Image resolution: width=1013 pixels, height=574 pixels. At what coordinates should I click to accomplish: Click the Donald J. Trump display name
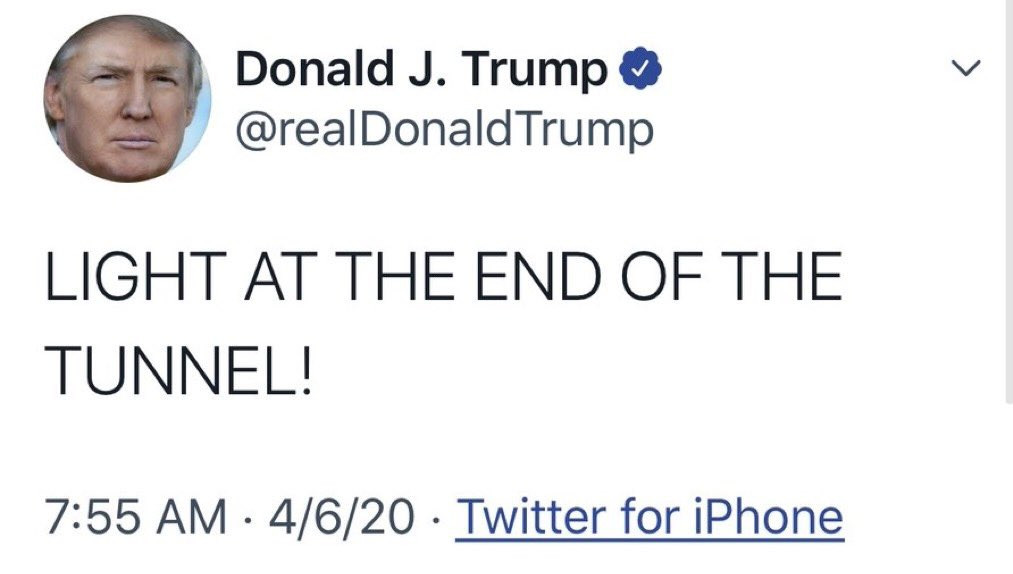coord(421,70)
